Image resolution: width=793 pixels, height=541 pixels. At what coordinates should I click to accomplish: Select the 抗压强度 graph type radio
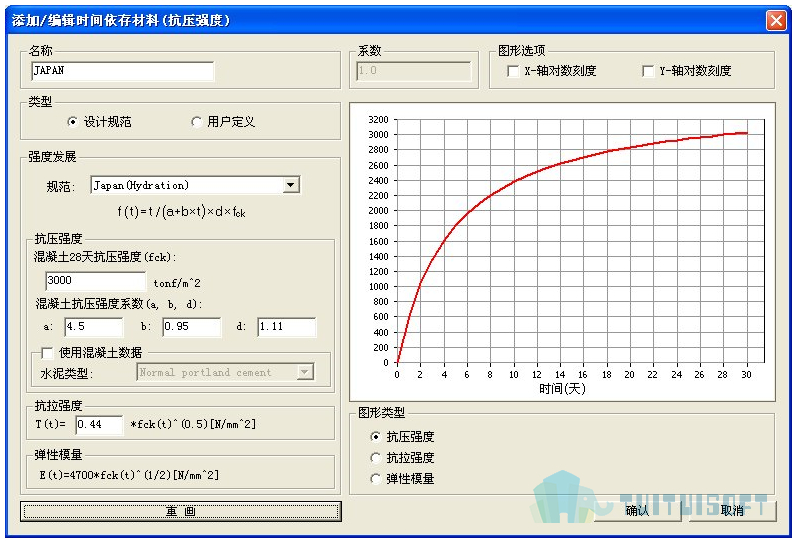click(x=376, y=436)
